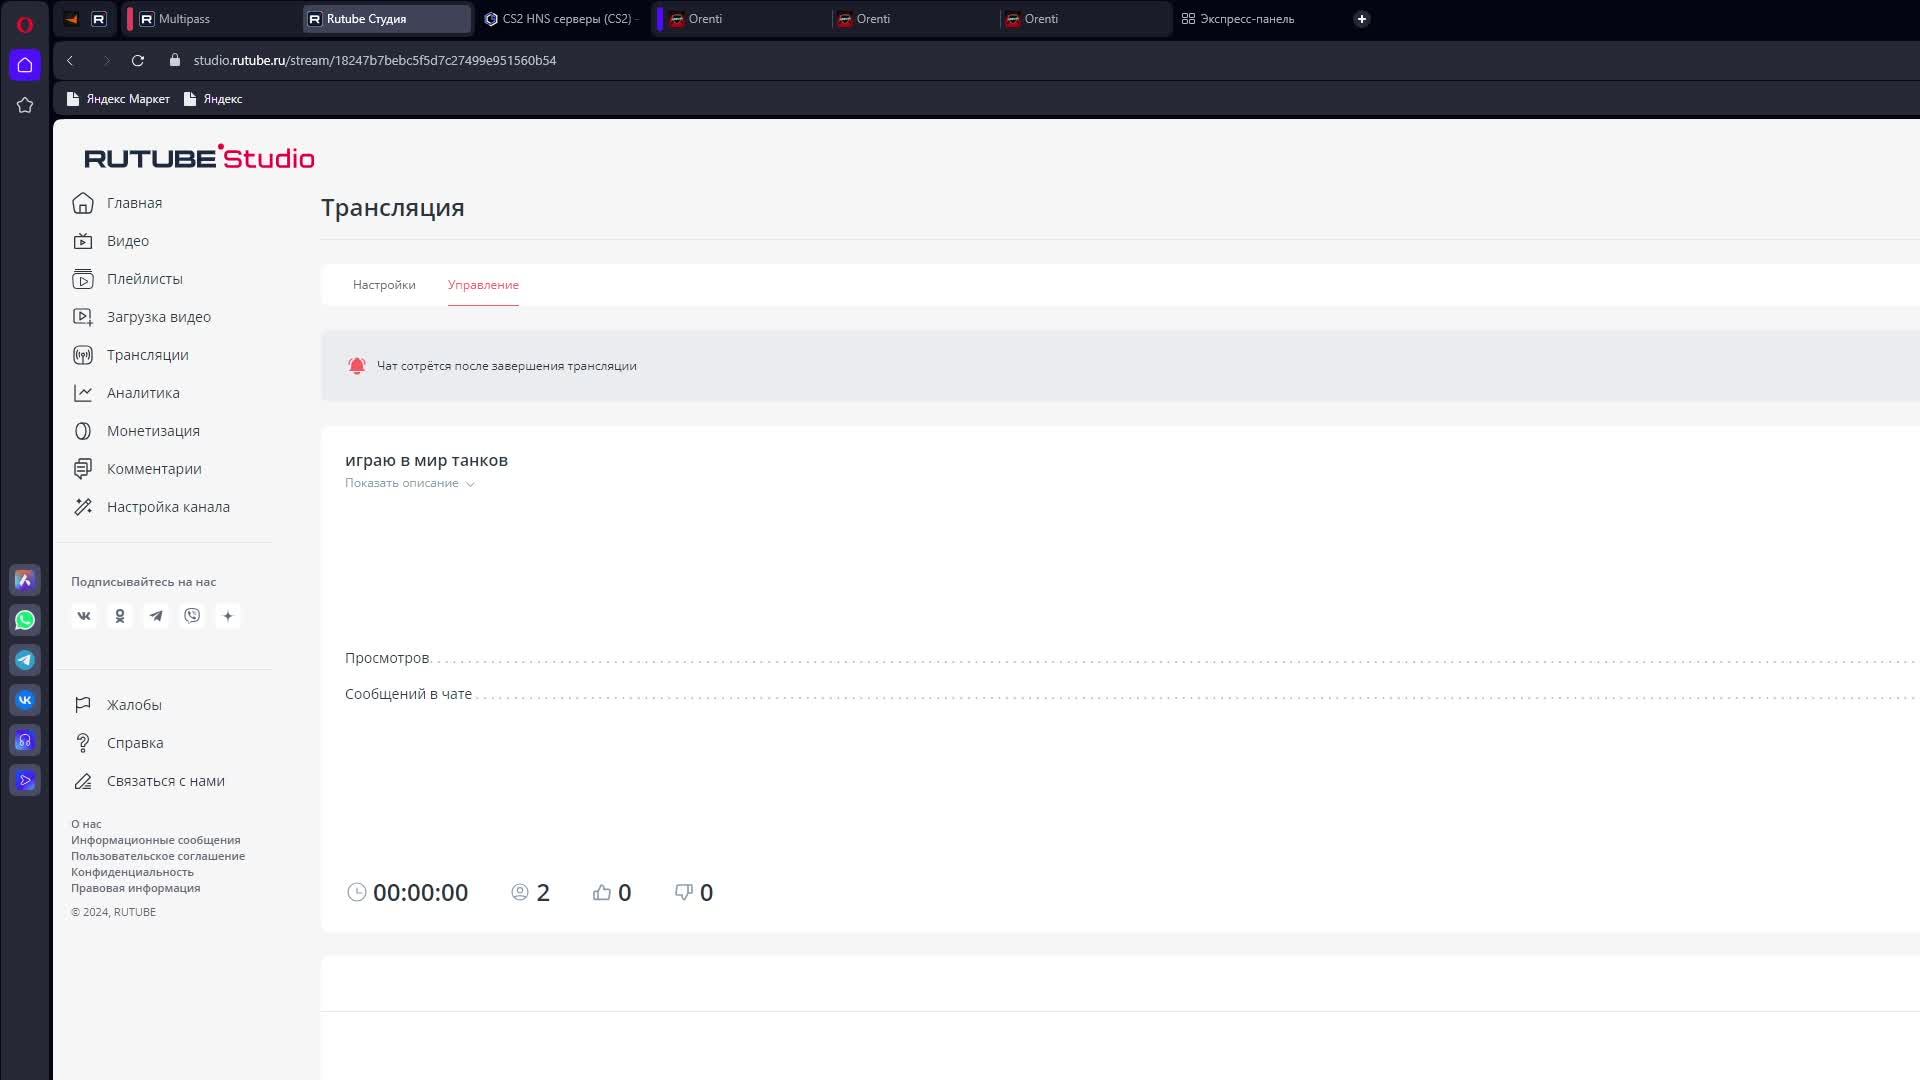Open the Opera main menu logo
The width and height of the screenshot is (1920, 1080).
pos(25,24)
